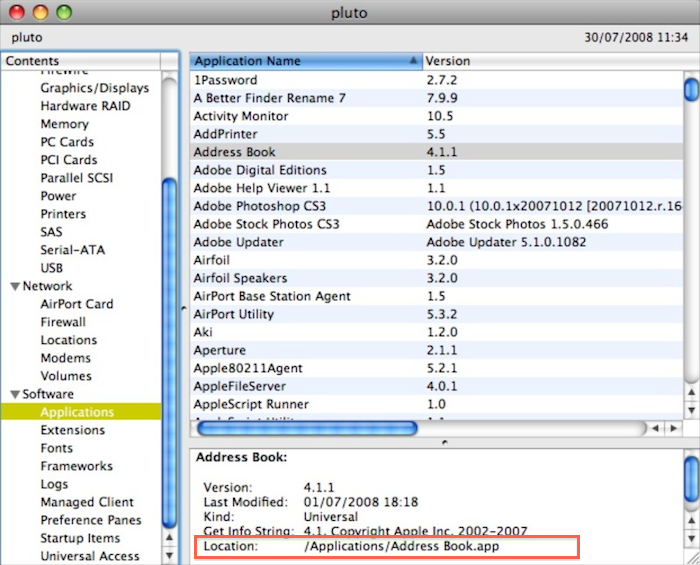Select Serial-ATA item
The height and width of the screenshot is (565, 700).
click(72, 250)
